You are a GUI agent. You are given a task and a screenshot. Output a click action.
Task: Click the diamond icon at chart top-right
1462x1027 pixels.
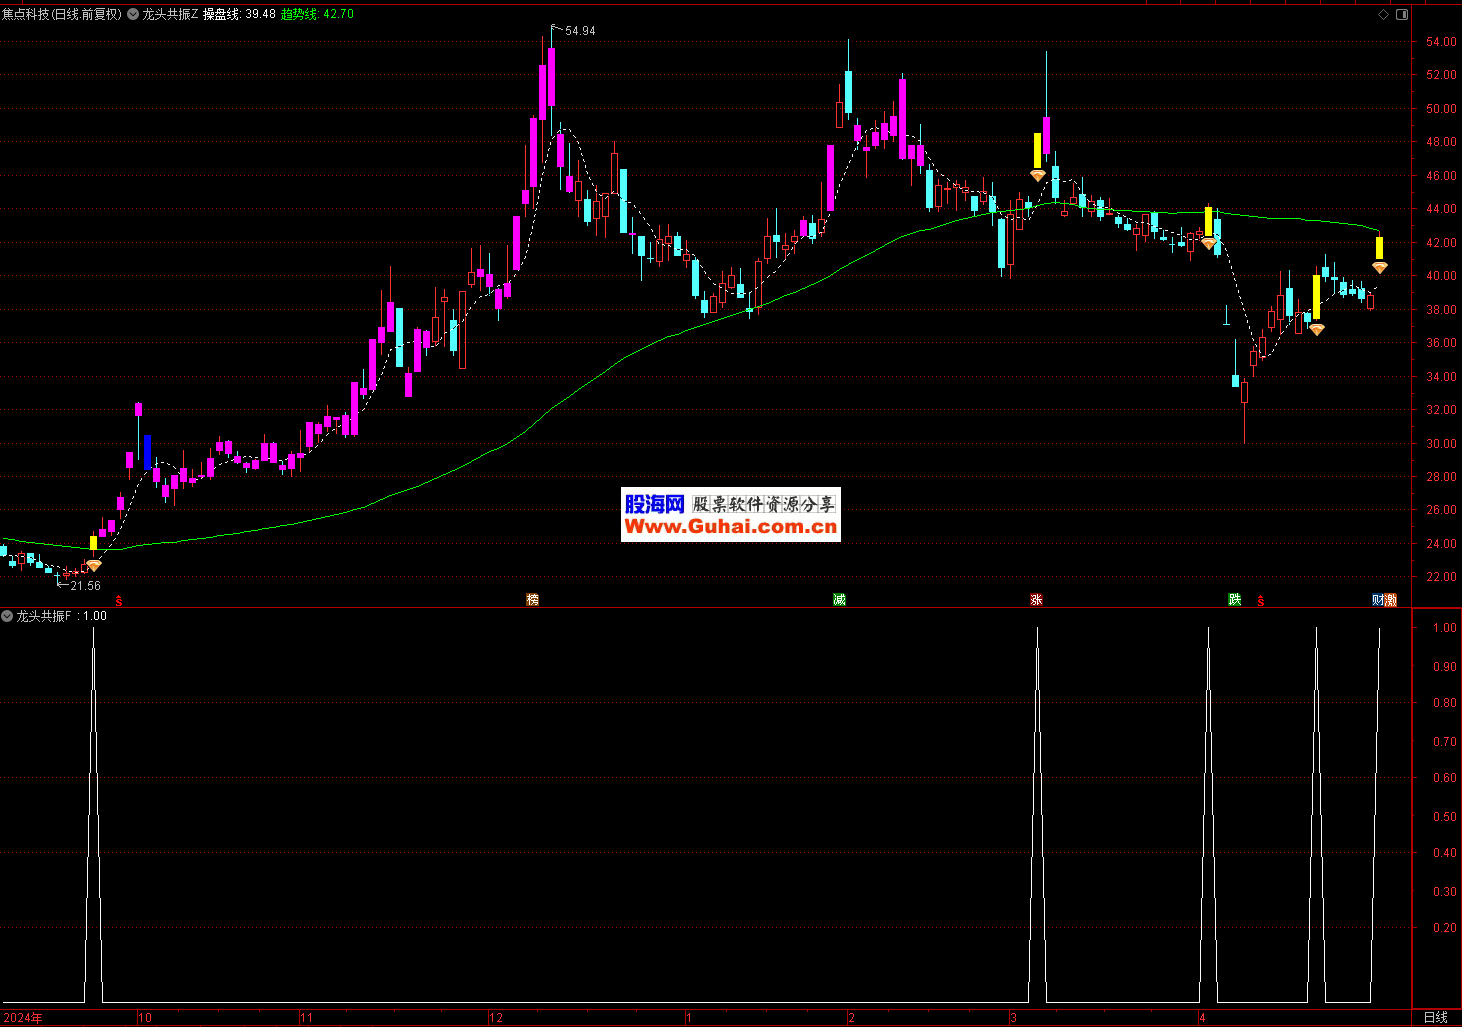(x=1384, y=14)
